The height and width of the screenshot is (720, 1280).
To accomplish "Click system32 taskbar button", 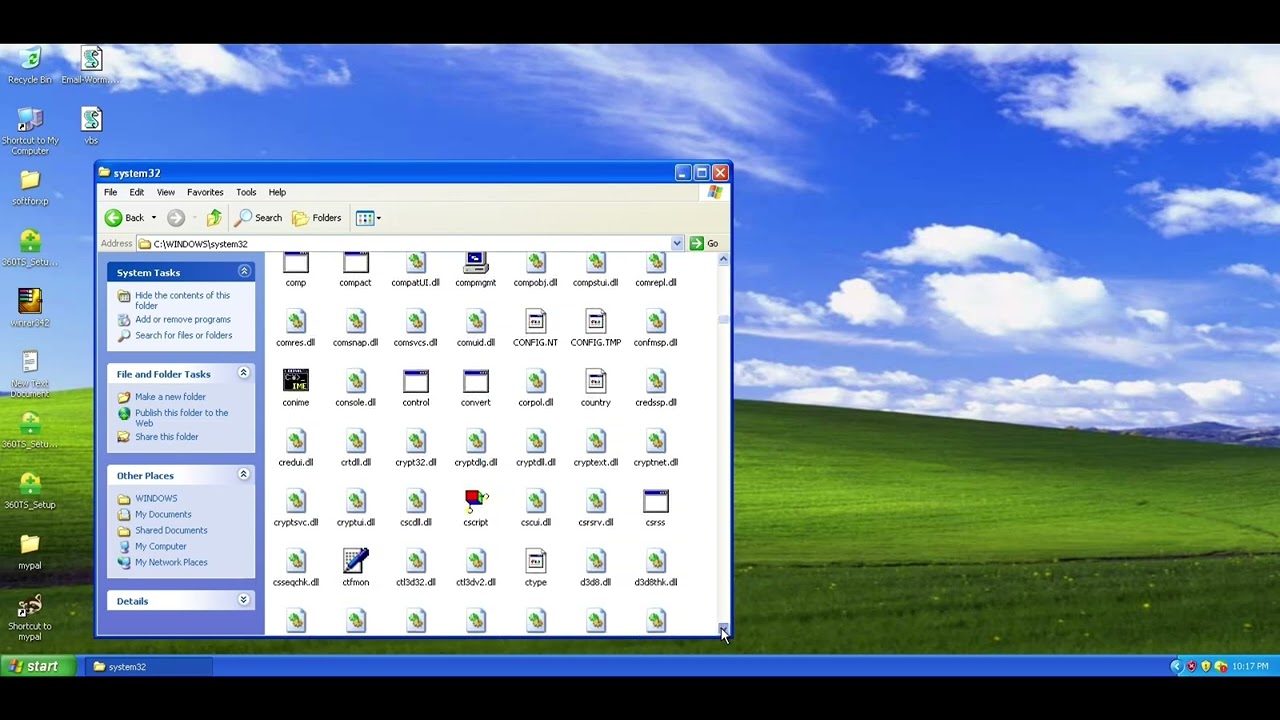I will tap(150, 667).
